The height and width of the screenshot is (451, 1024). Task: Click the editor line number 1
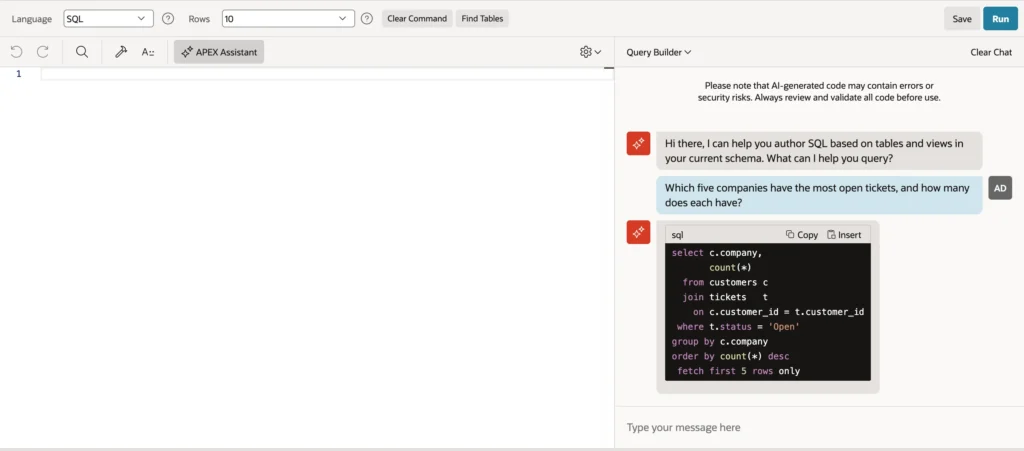[19, 74]
